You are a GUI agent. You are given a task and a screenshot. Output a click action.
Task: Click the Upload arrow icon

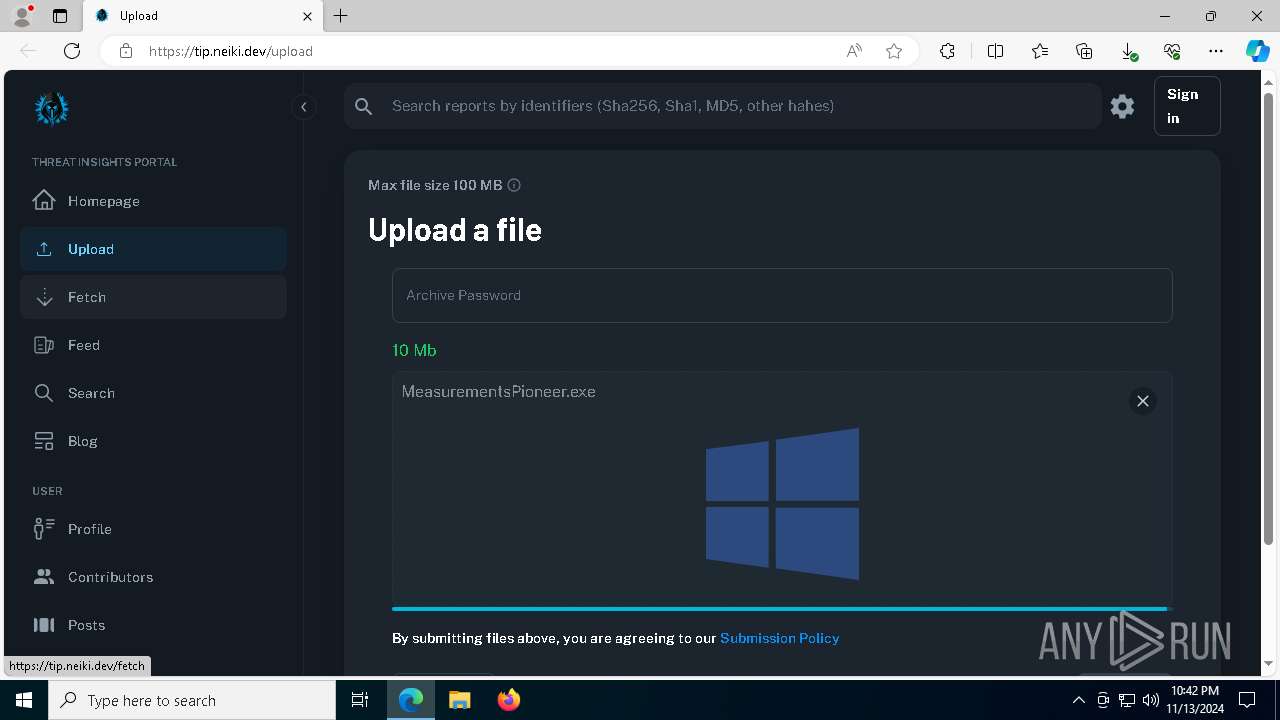(x=44, y=249)
